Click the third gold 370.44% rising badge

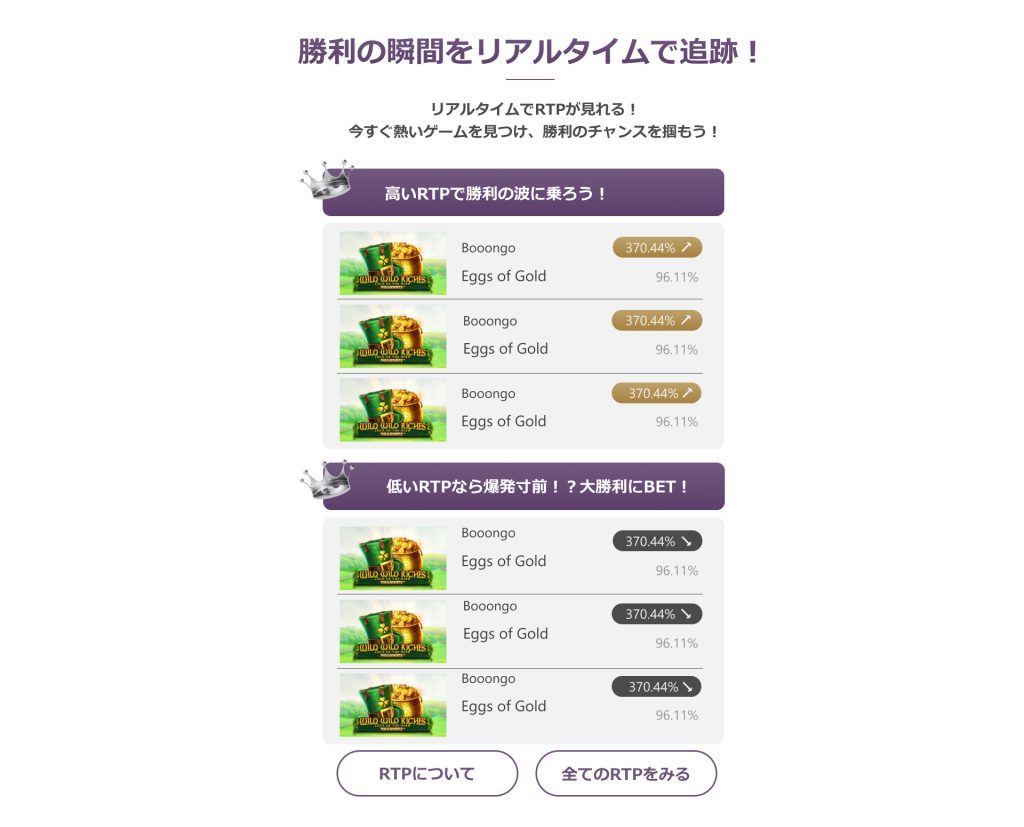coord(656,393)
